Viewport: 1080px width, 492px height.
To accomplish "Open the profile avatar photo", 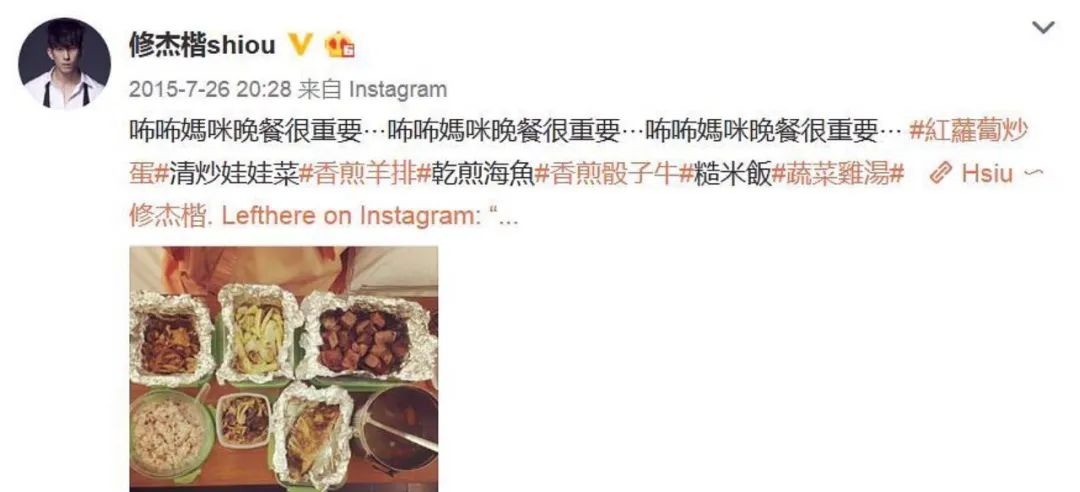I will click(x=64, y=63).
